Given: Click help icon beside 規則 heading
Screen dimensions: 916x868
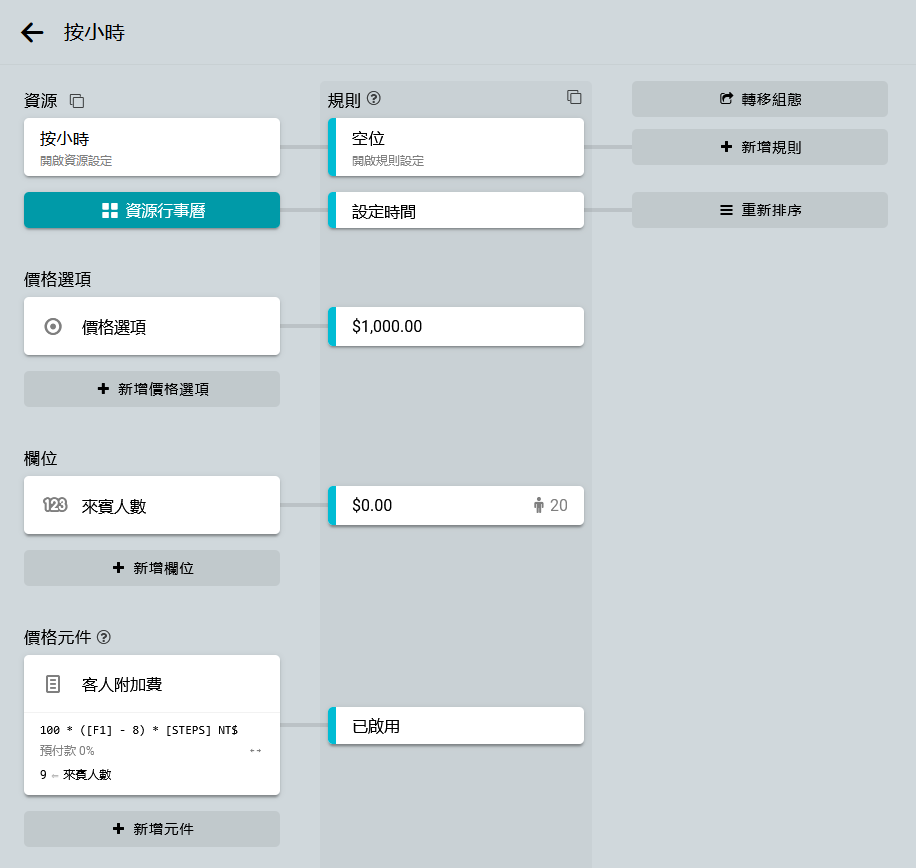Looking at the screenshot, I should click(374, 99).
